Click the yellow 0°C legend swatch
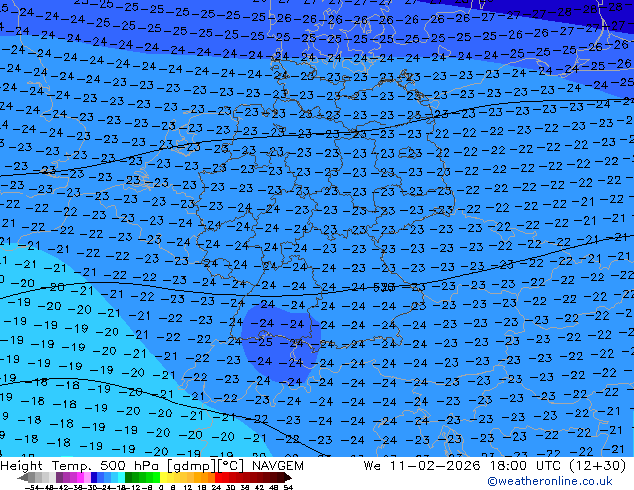This screenshot has height=490, width=634. 163,477
